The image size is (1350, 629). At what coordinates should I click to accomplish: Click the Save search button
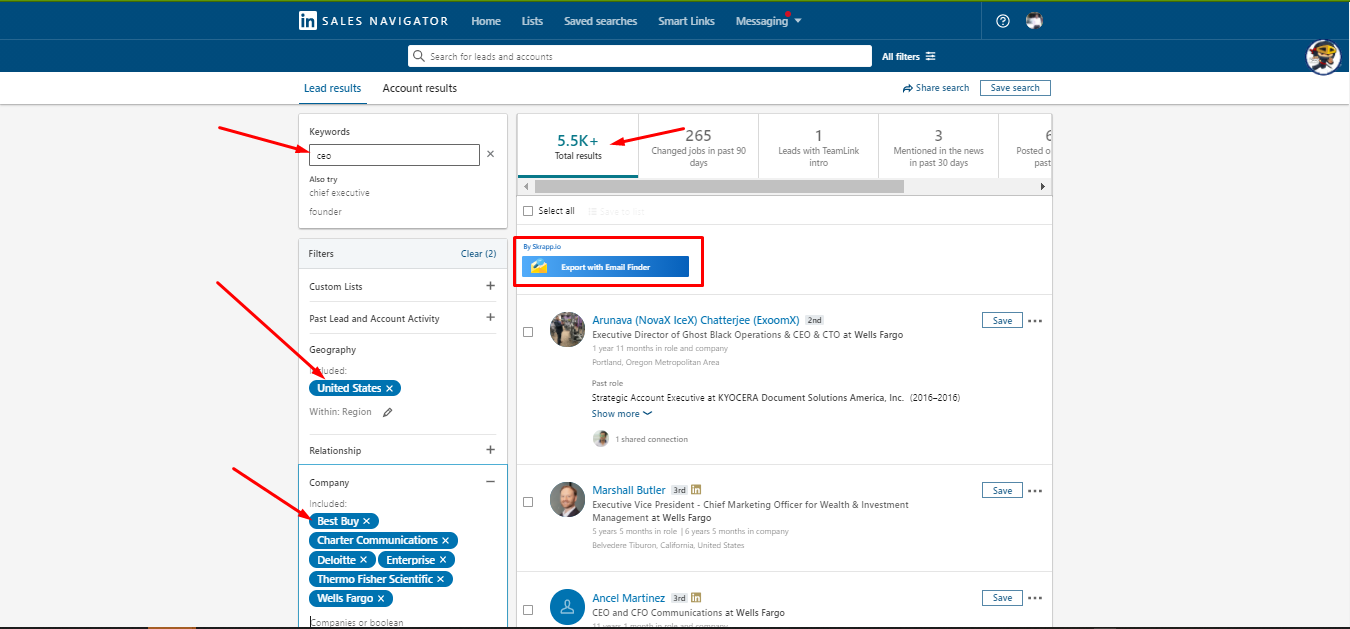[1015, 88]
